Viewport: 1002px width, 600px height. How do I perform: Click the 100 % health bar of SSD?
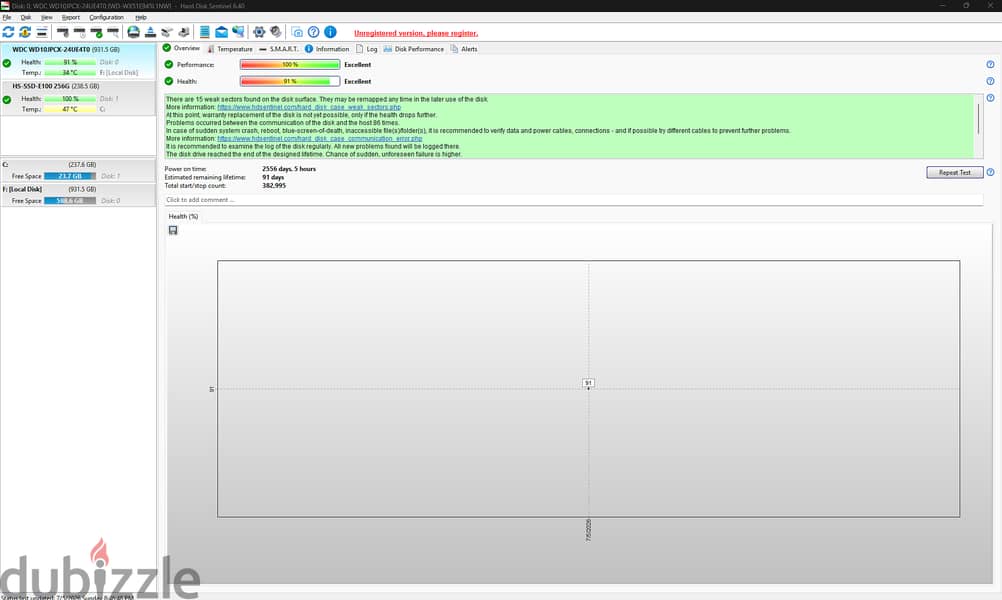[x=70, y=99]
